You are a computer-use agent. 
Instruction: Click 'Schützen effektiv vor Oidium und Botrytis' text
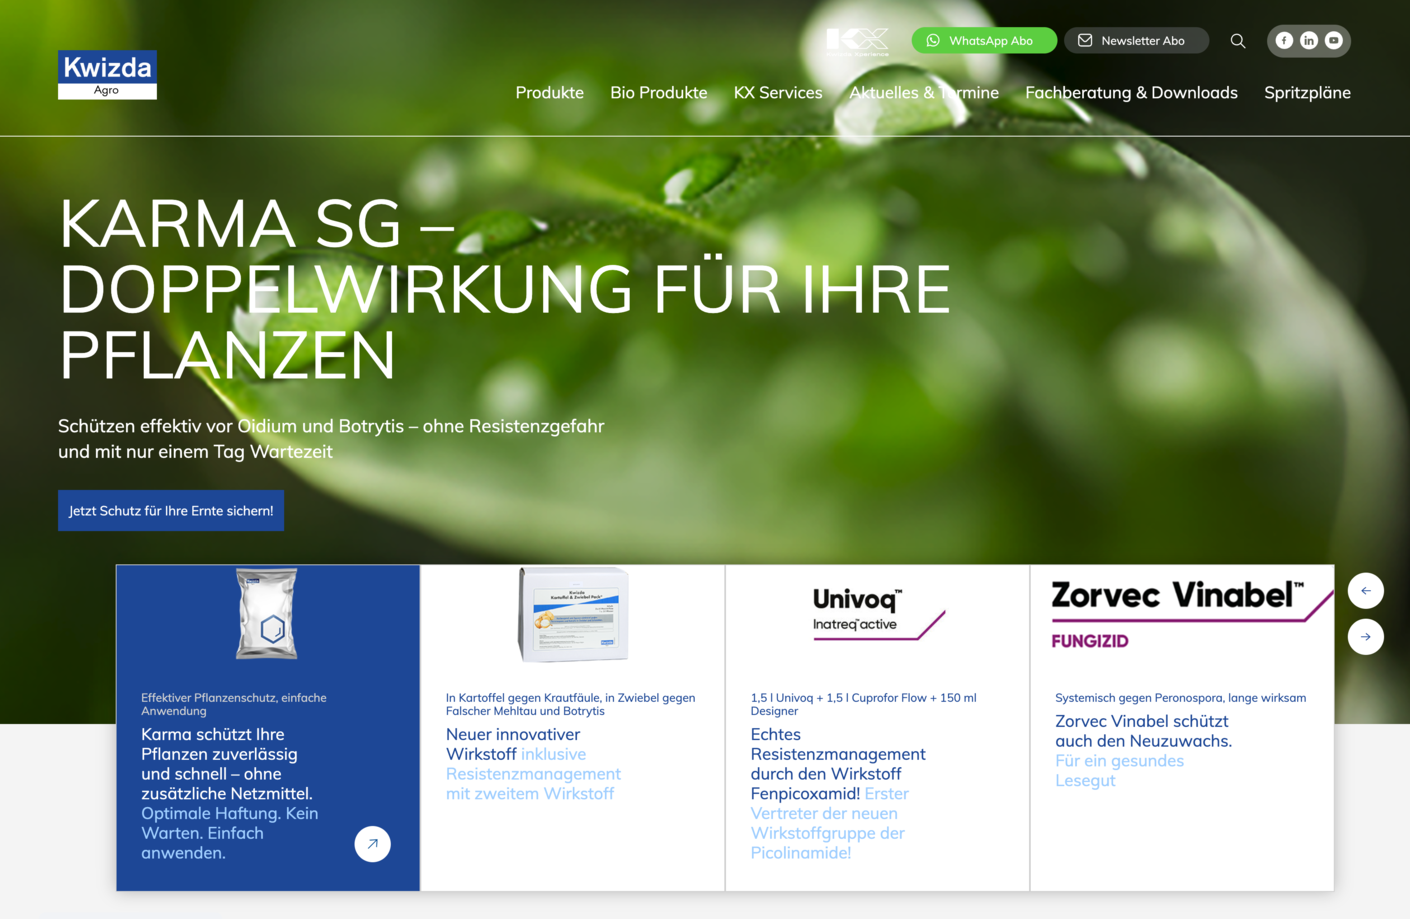331,438
